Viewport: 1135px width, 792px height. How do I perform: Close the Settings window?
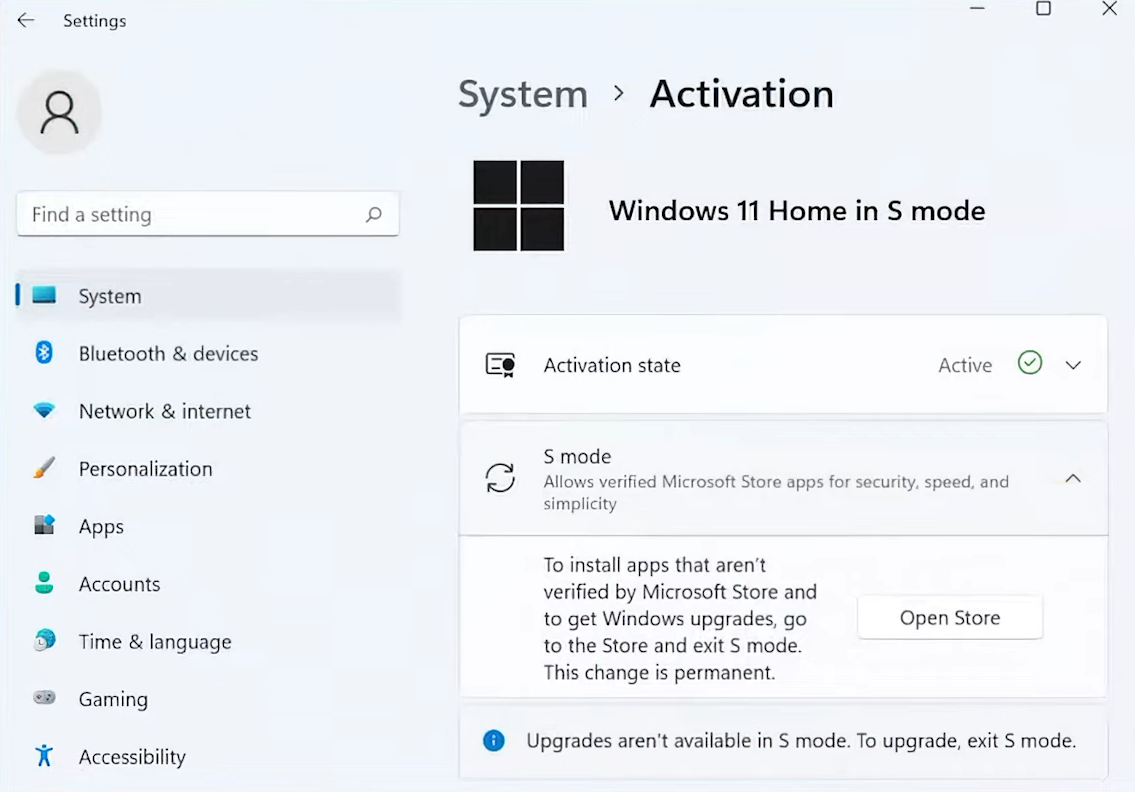[x=1109, y=9]
